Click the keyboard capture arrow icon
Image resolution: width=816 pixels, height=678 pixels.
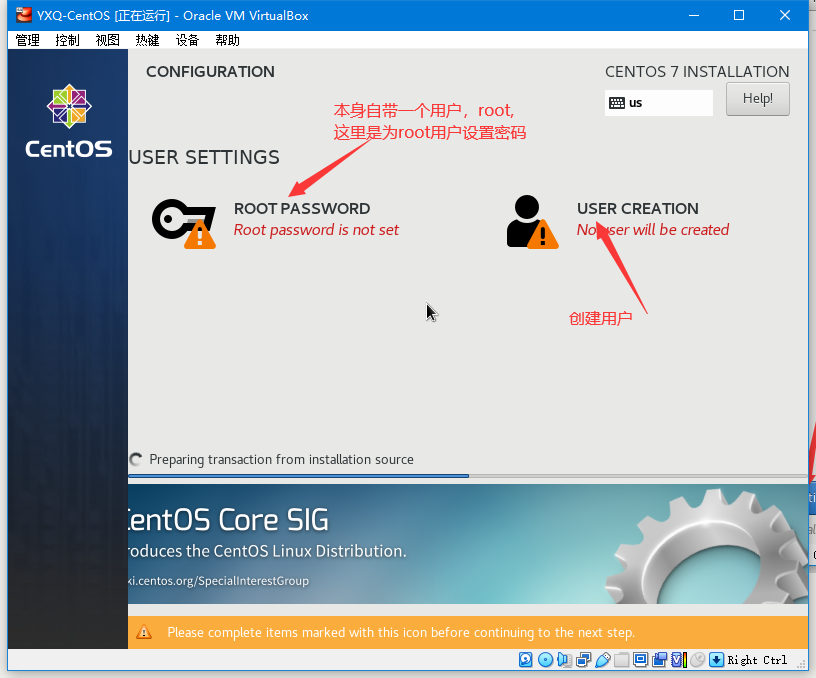click(716, 660)
